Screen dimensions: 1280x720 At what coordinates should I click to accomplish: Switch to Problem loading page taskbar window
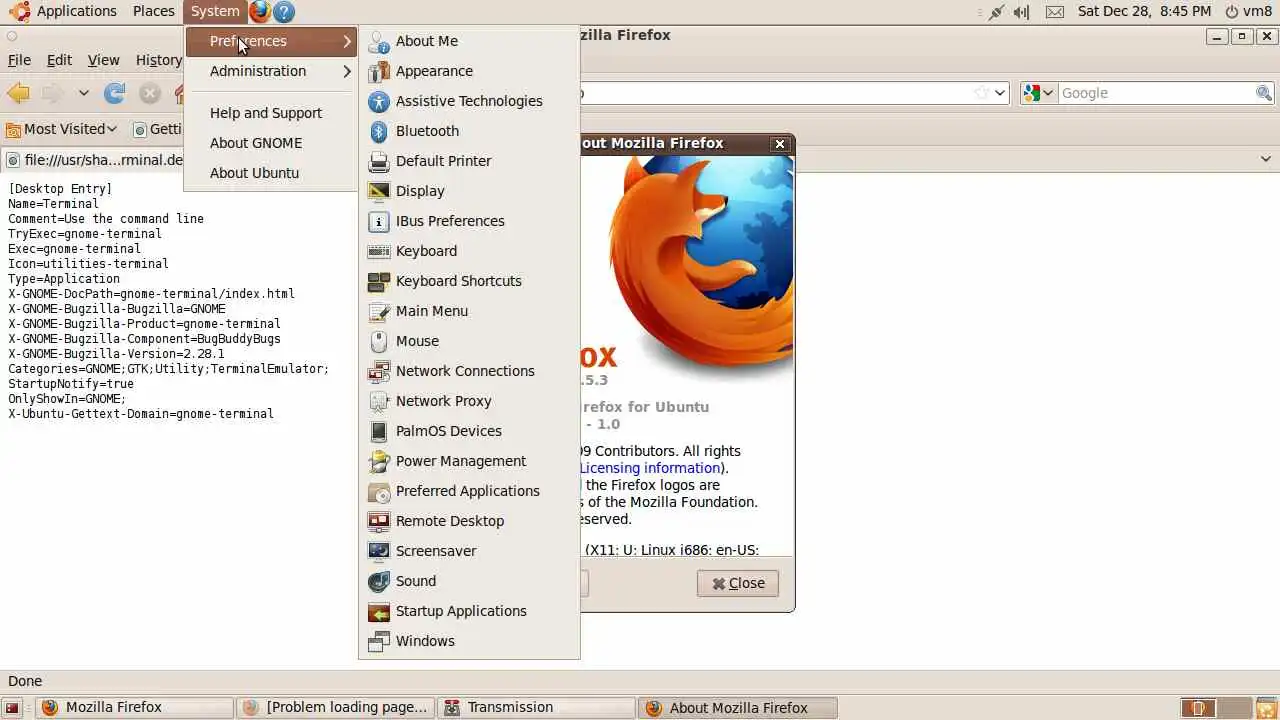click(336, 708)
